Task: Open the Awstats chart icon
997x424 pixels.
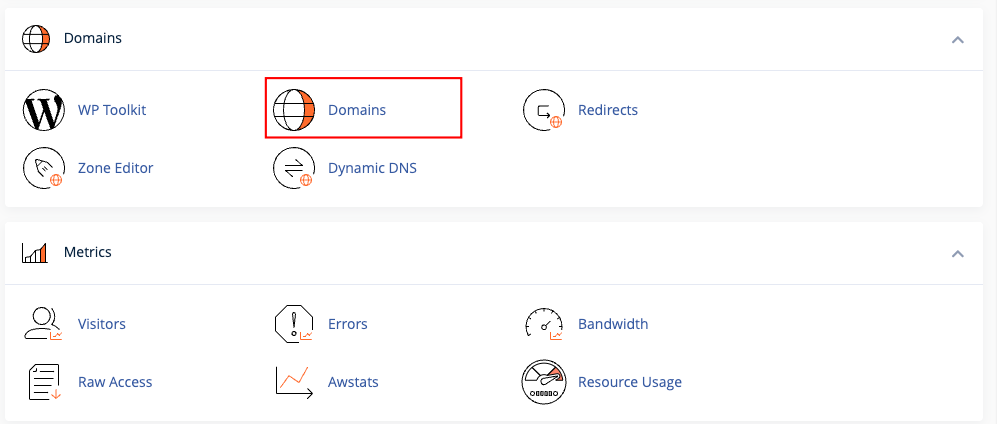Action: pyautogui.click(x=294, y=382)
